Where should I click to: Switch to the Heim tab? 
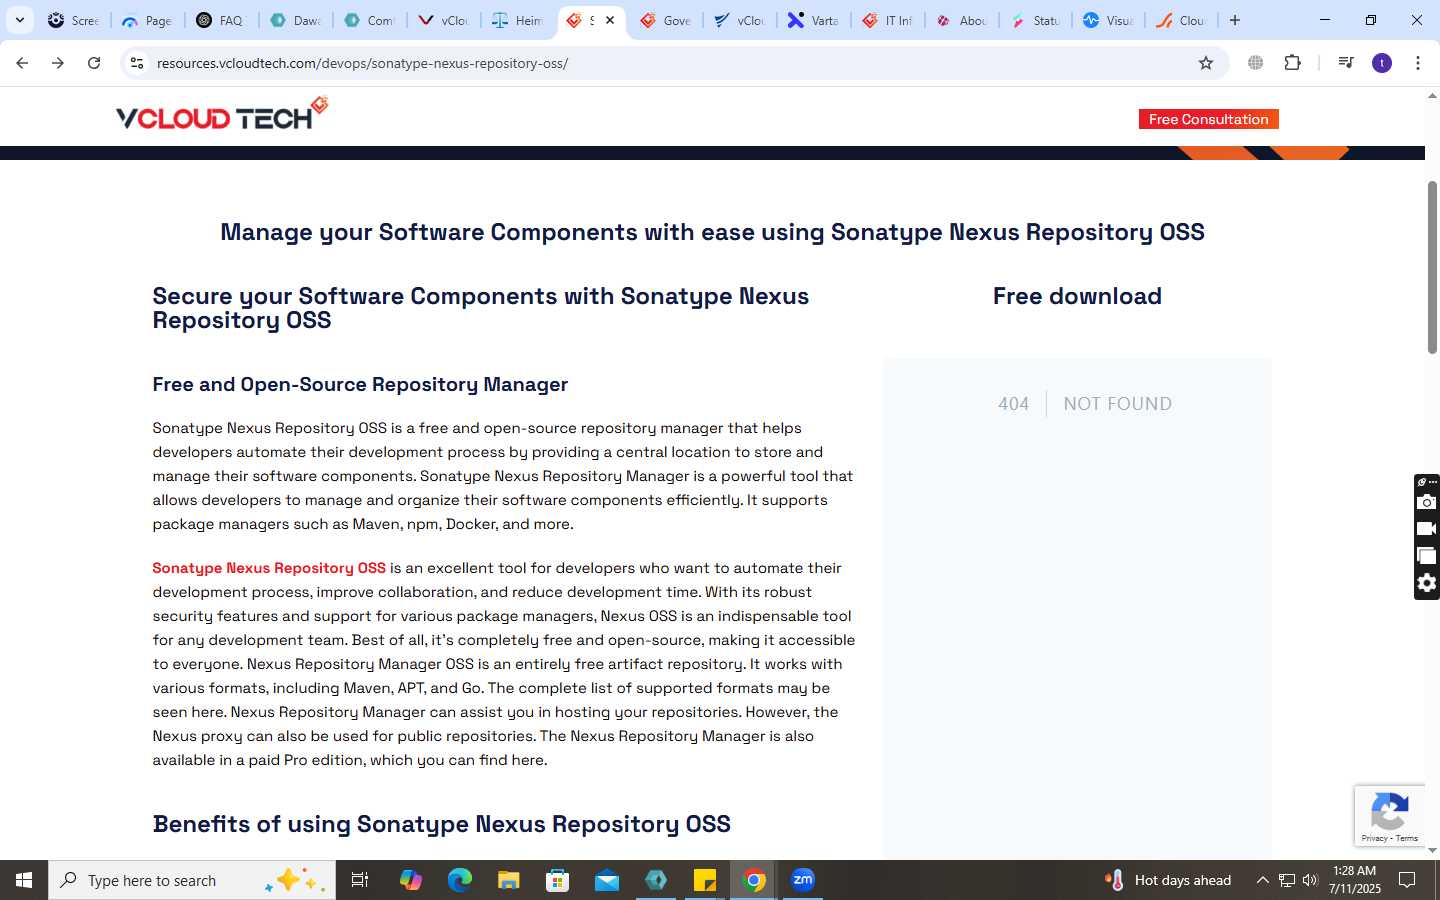(x=517, y=20)
